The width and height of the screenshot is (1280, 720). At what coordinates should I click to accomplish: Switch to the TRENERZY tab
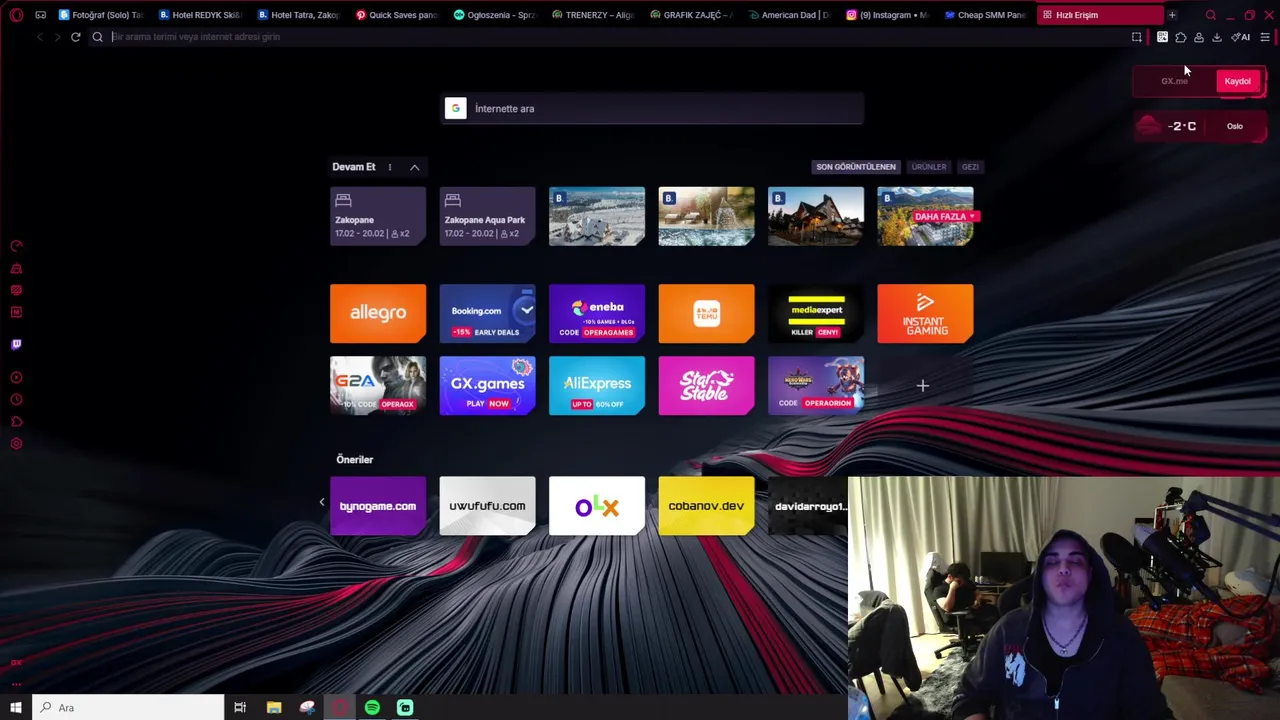pyautogui.click(x=592, y=15)
